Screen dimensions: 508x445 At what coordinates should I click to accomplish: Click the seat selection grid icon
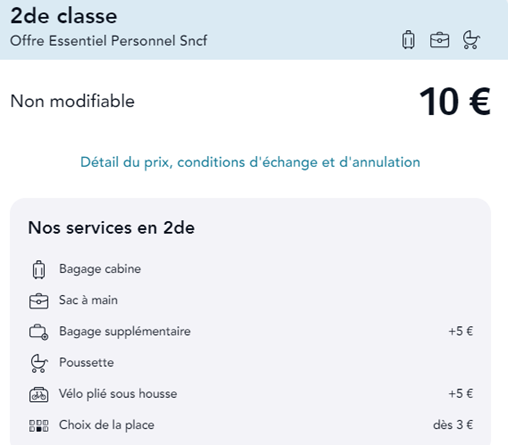[x=39, y=426]
